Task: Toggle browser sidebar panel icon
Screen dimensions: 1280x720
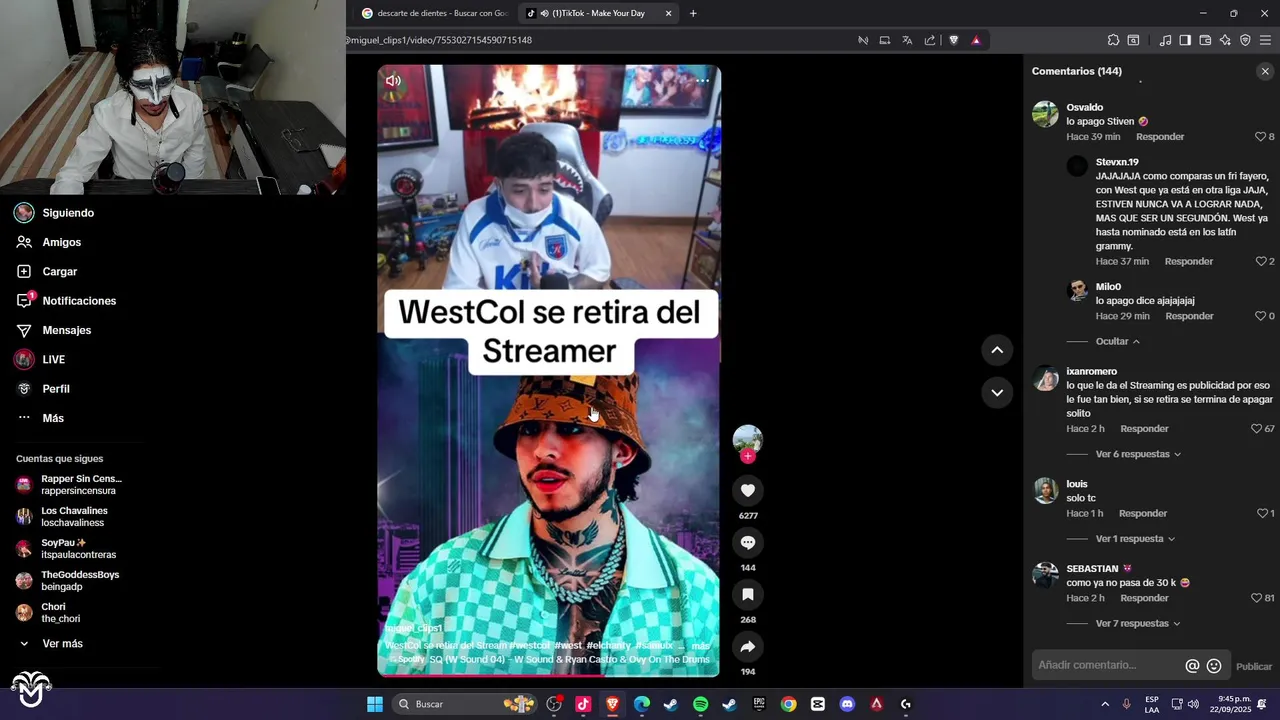Action: (1185, 40)
